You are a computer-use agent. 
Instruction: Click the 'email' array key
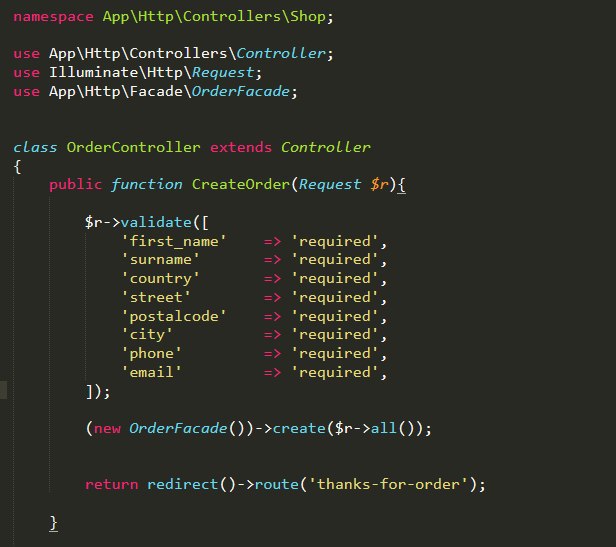click(x=152, y=373)
